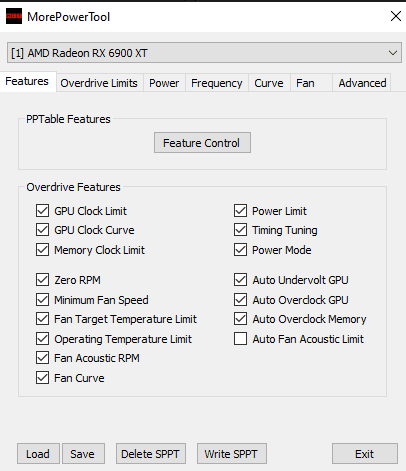The width and height of the screenshot is (406, 471).
Task: Switch to the Advanced tab
Action: 362,83
